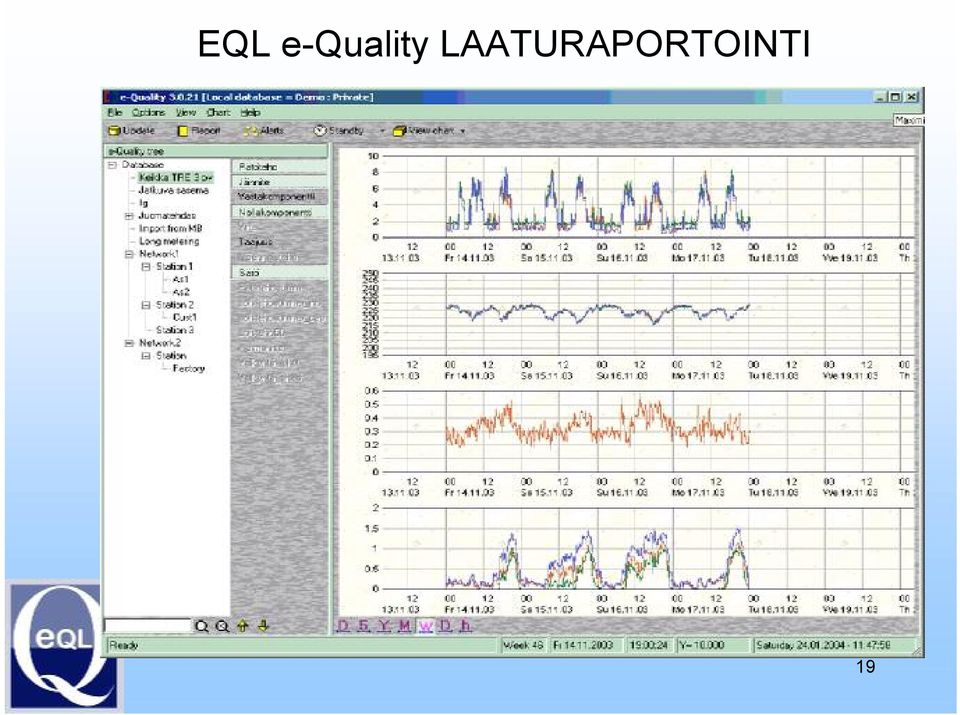Select the h time-range button
Viewport: 960px width, 715px height.
click(466, 626)
